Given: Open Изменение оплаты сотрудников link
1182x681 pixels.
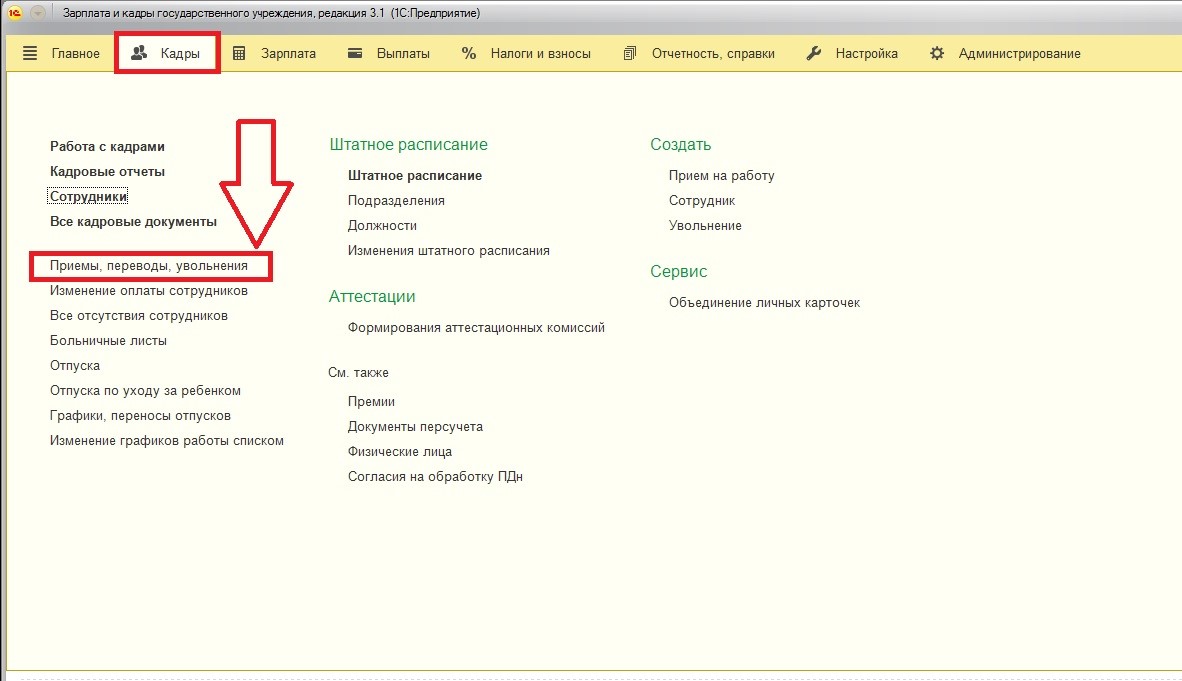Looking at the screenshot, I should pos(149,290).
